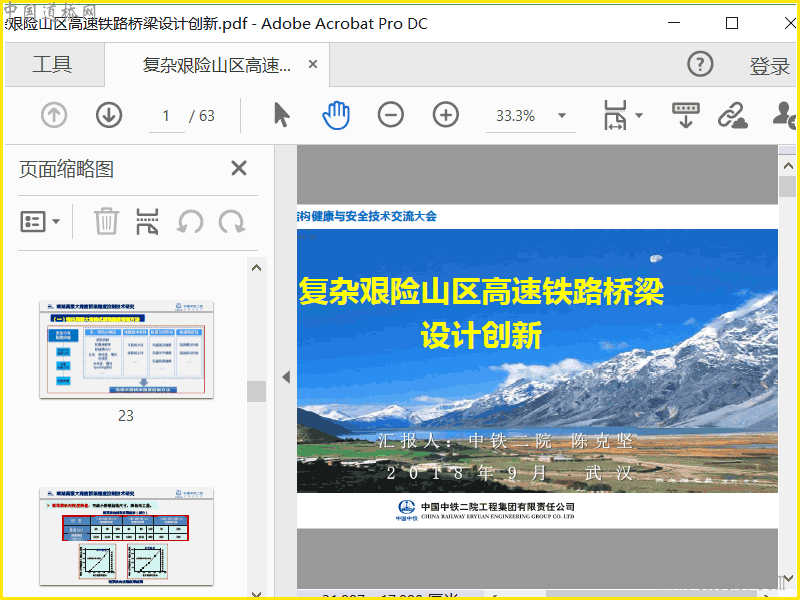The width and height of the screenshot is (800, 600).
Task: Go to next page arrow icon
Action: (109, 115)
